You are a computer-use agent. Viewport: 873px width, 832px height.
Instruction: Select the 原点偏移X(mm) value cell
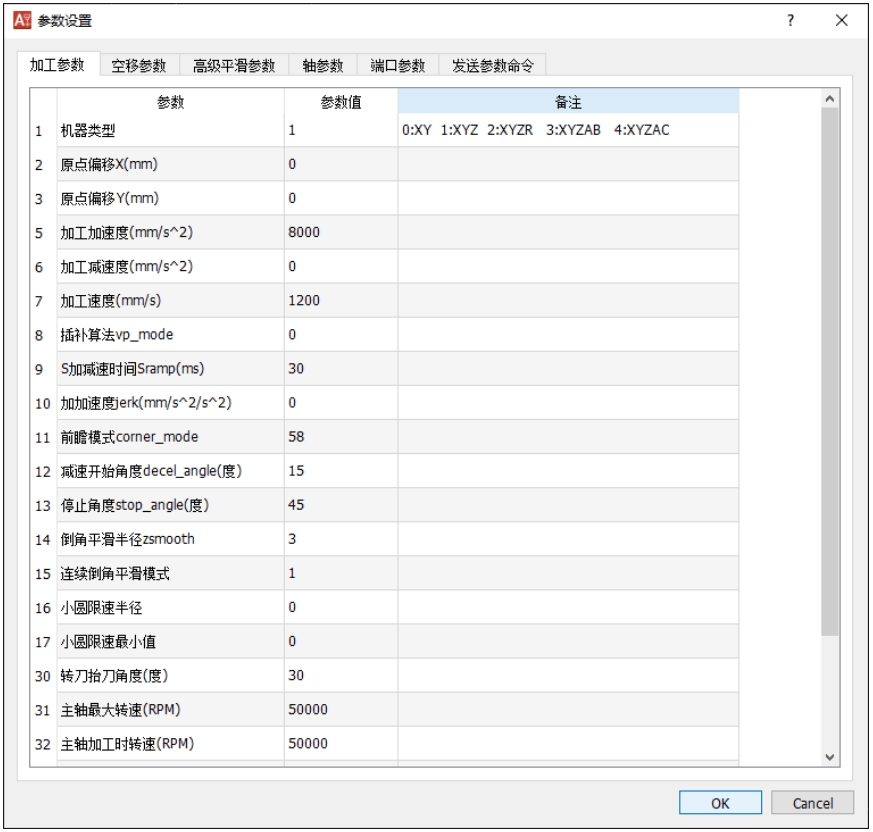(x=341, y=164)
